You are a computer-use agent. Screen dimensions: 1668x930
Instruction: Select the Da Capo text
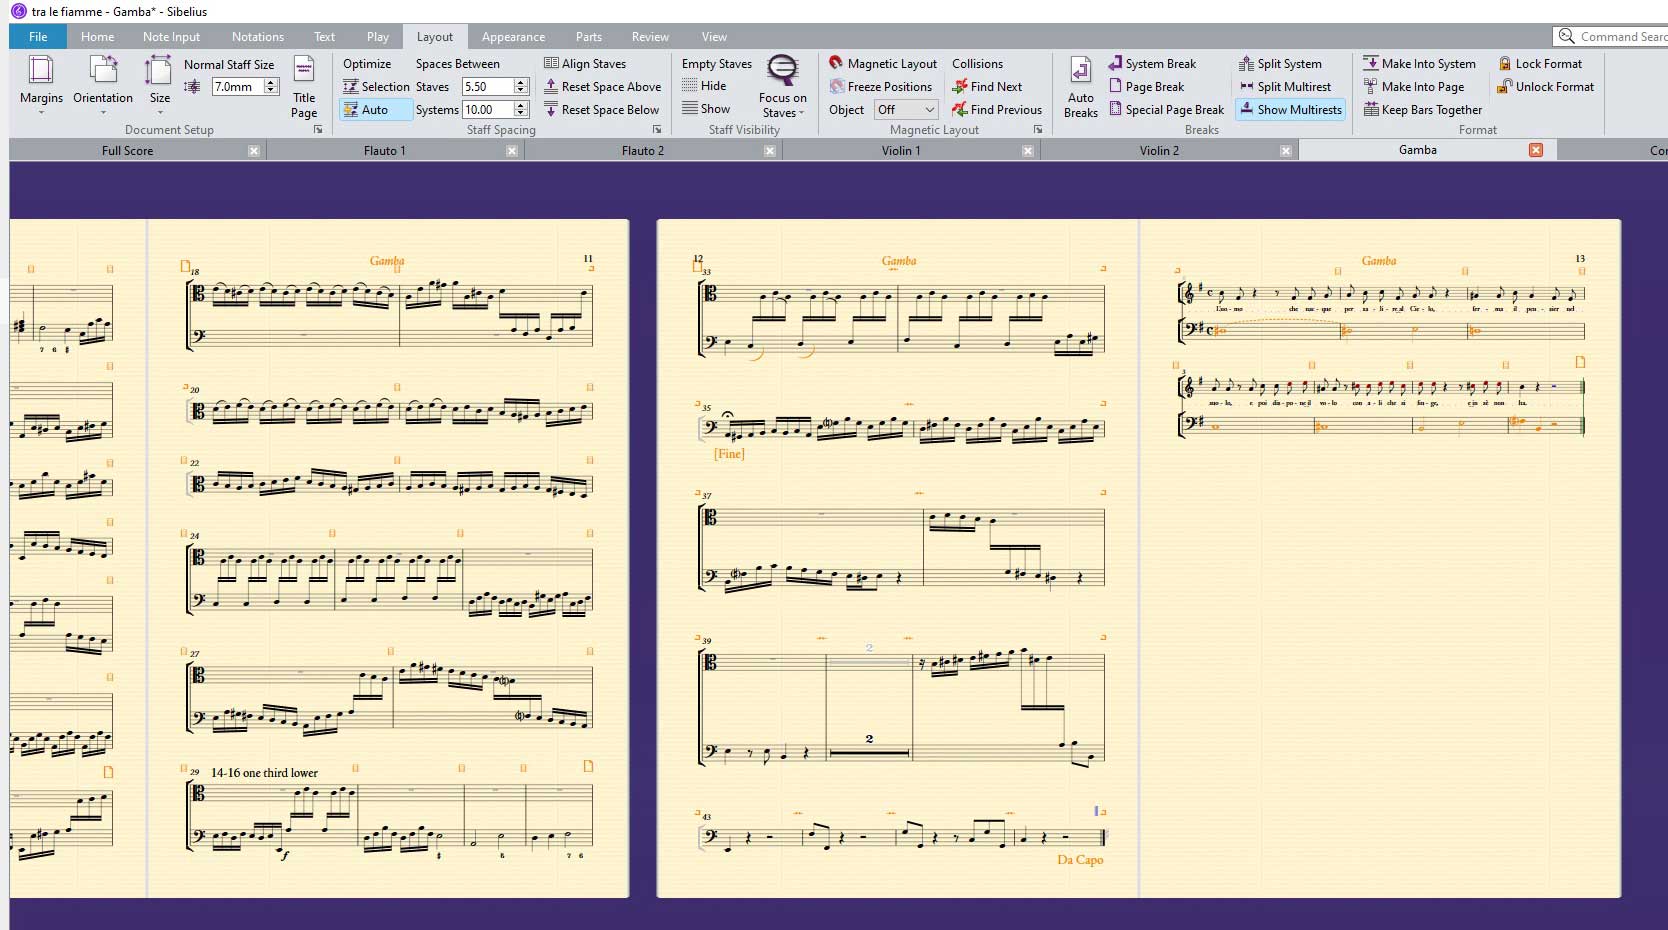(x=1080, y=860)
